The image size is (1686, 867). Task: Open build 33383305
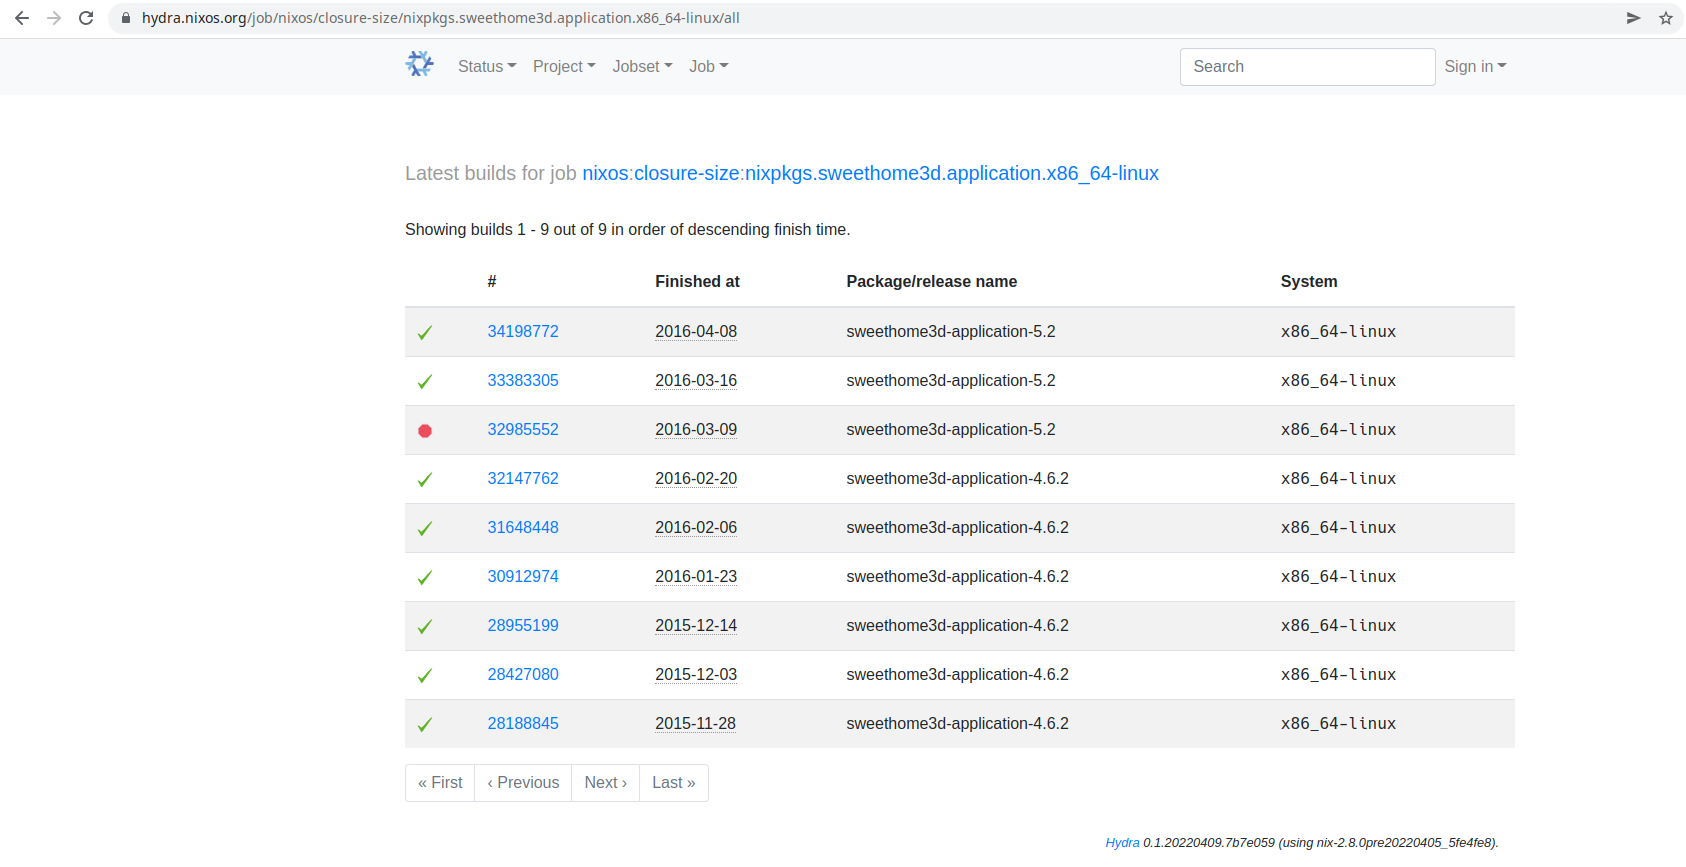click(523, 380)
